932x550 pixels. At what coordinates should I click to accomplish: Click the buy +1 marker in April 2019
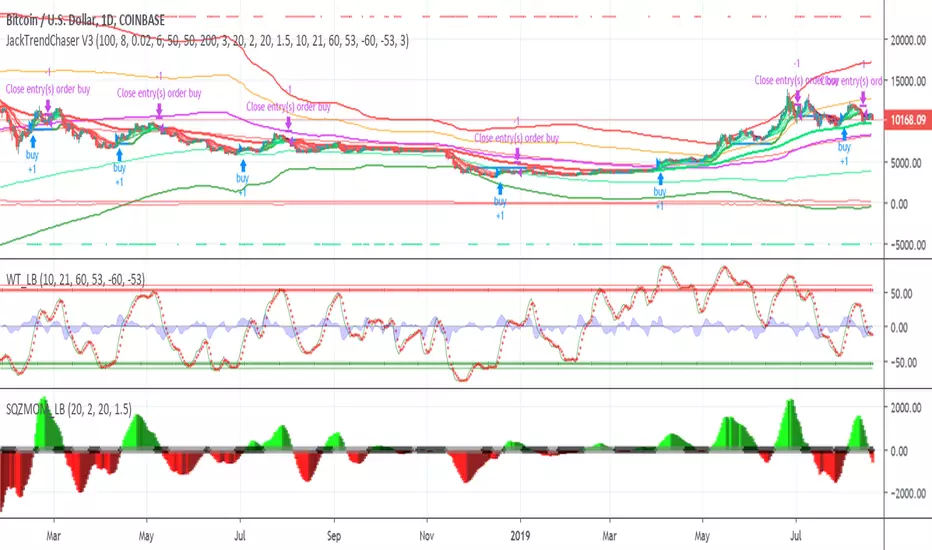[x=660, y=191]
